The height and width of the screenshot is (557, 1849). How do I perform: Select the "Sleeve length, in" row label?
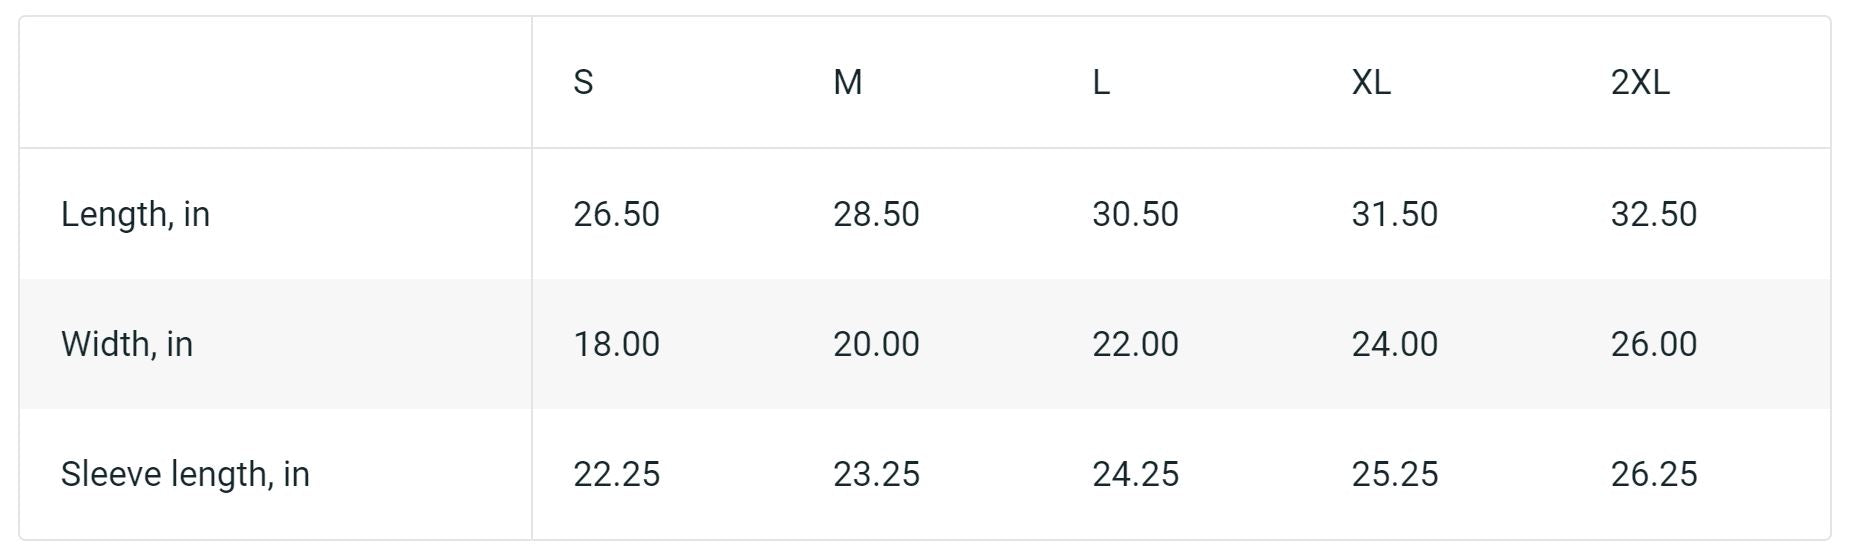coord(185,474)
